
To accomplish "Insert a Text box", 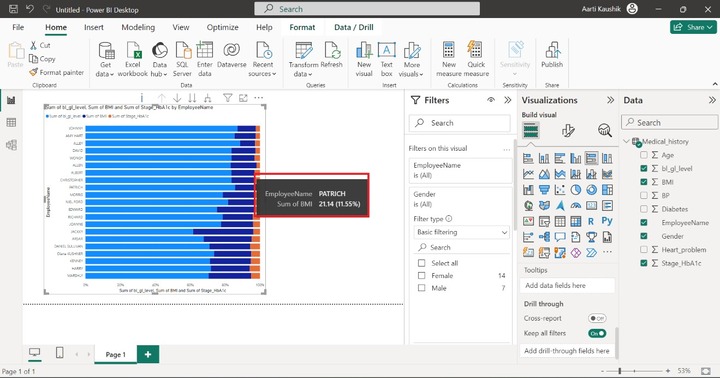I will (387, 59).
